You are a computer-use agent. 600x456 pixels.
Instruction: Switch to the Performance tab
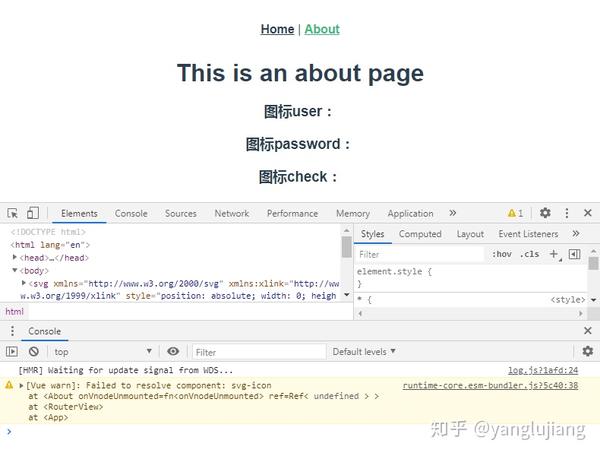292,213
